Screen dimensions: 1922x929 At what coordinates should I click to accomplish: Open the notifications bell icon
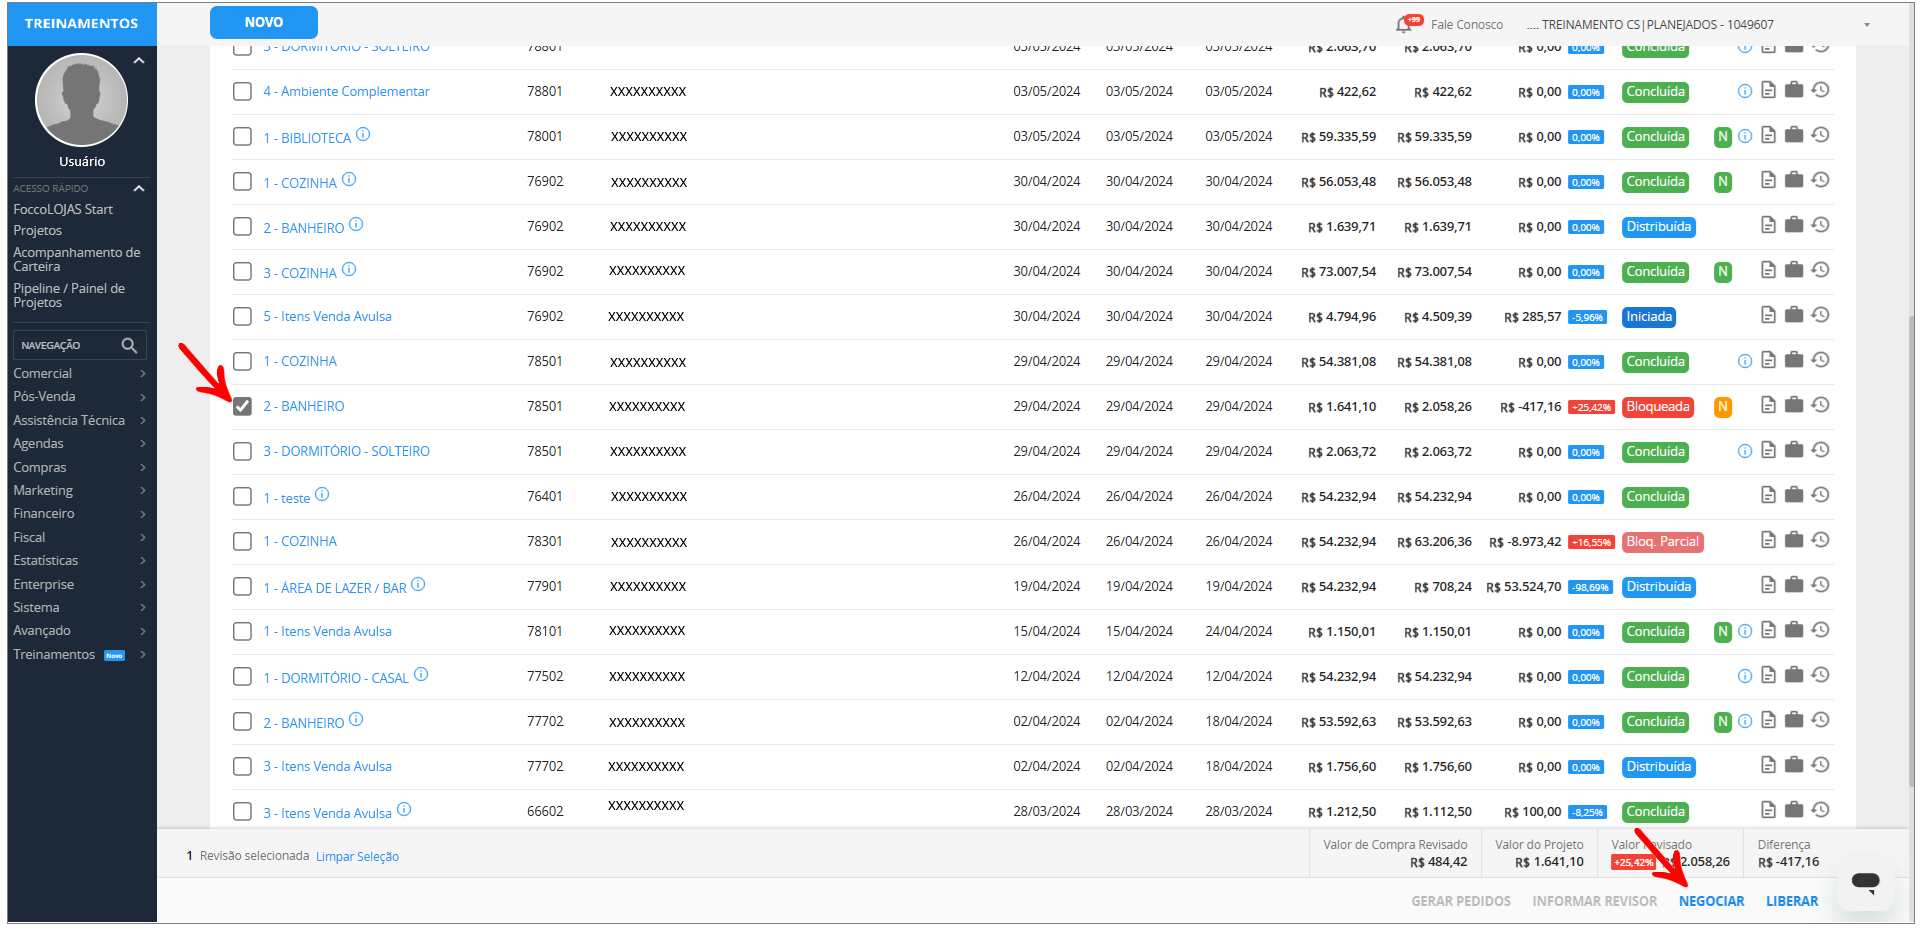click(x=1406, y=24)
